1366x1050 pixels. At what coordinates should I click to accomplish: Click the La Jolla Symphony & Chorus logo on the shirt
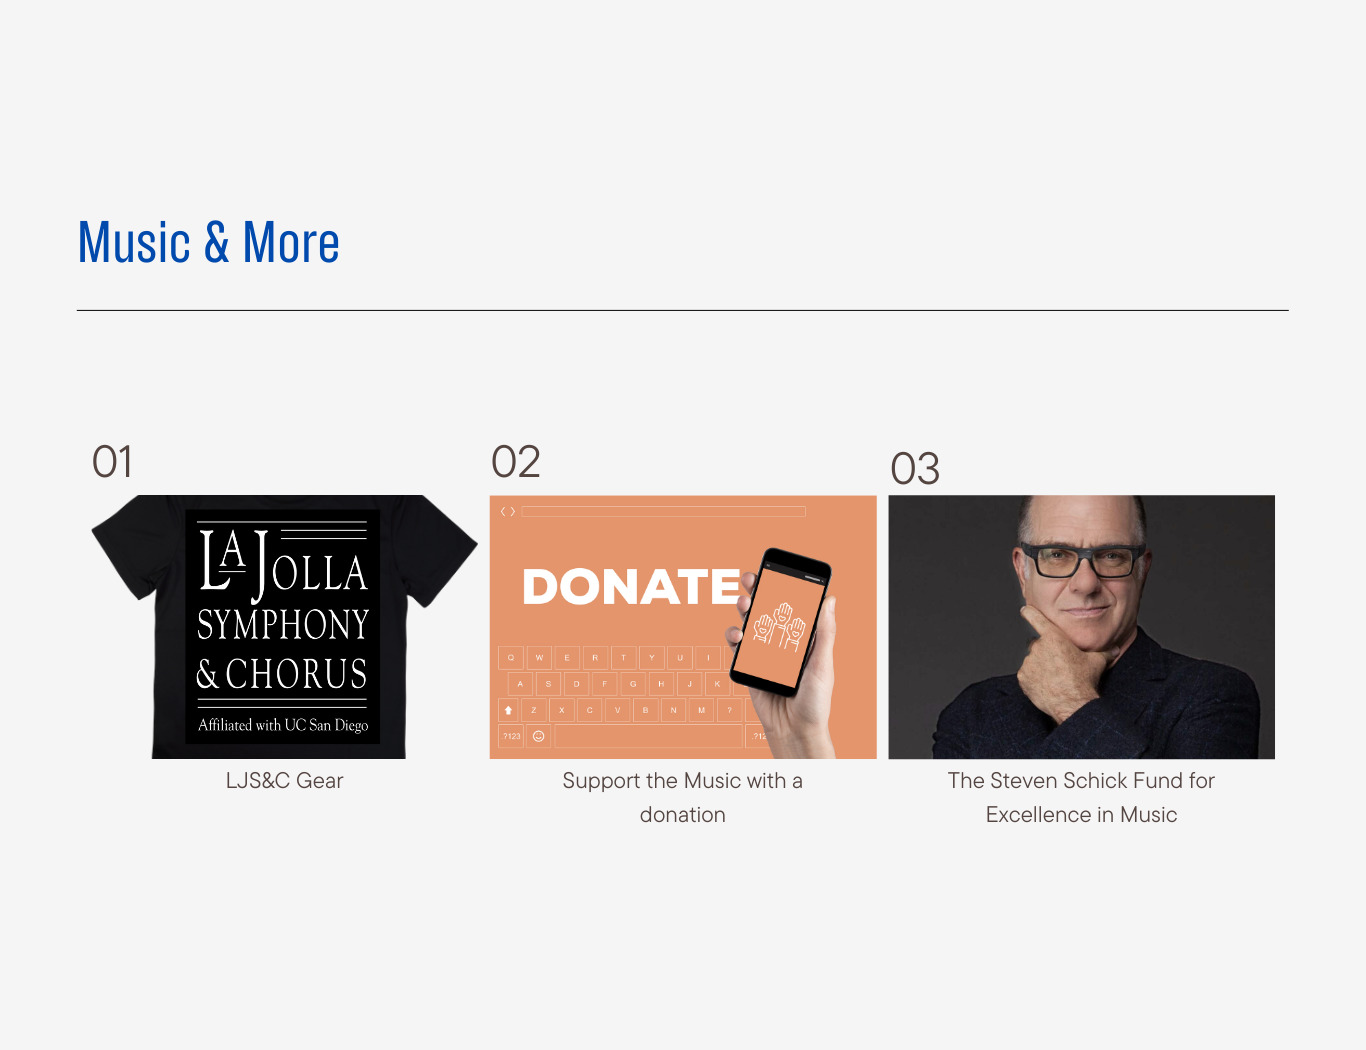283,627
